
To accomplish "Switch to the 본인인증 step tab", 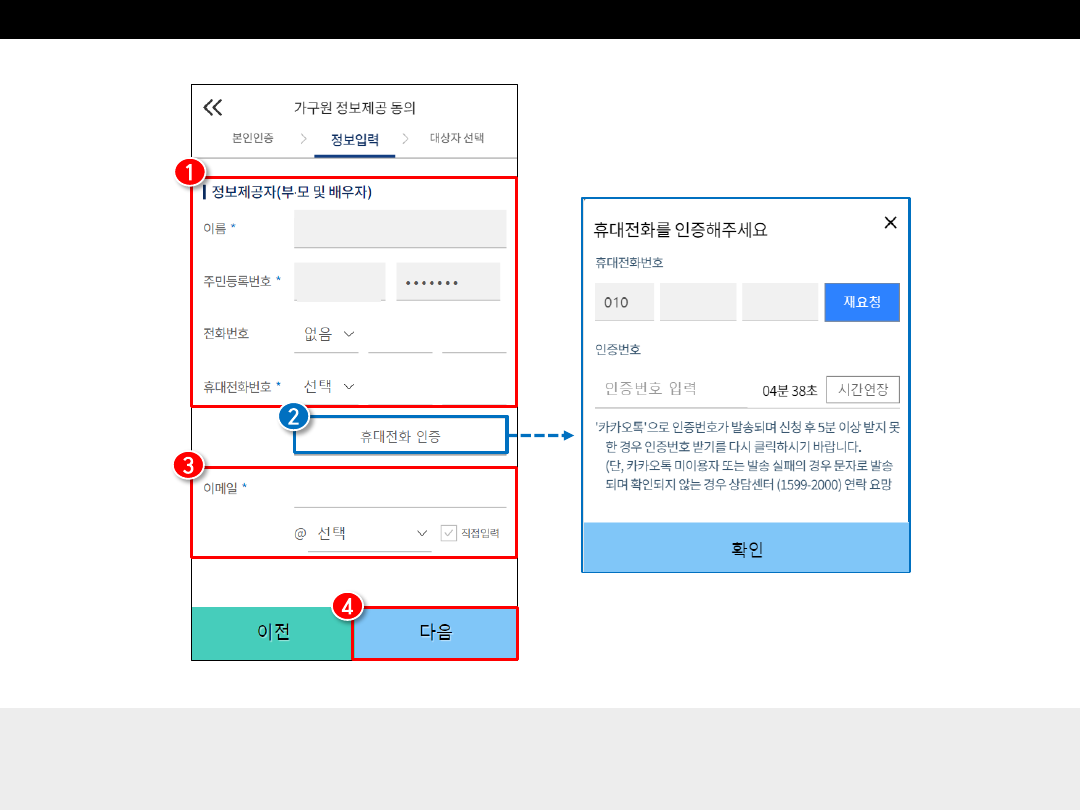I will click(x=252, y=139).
